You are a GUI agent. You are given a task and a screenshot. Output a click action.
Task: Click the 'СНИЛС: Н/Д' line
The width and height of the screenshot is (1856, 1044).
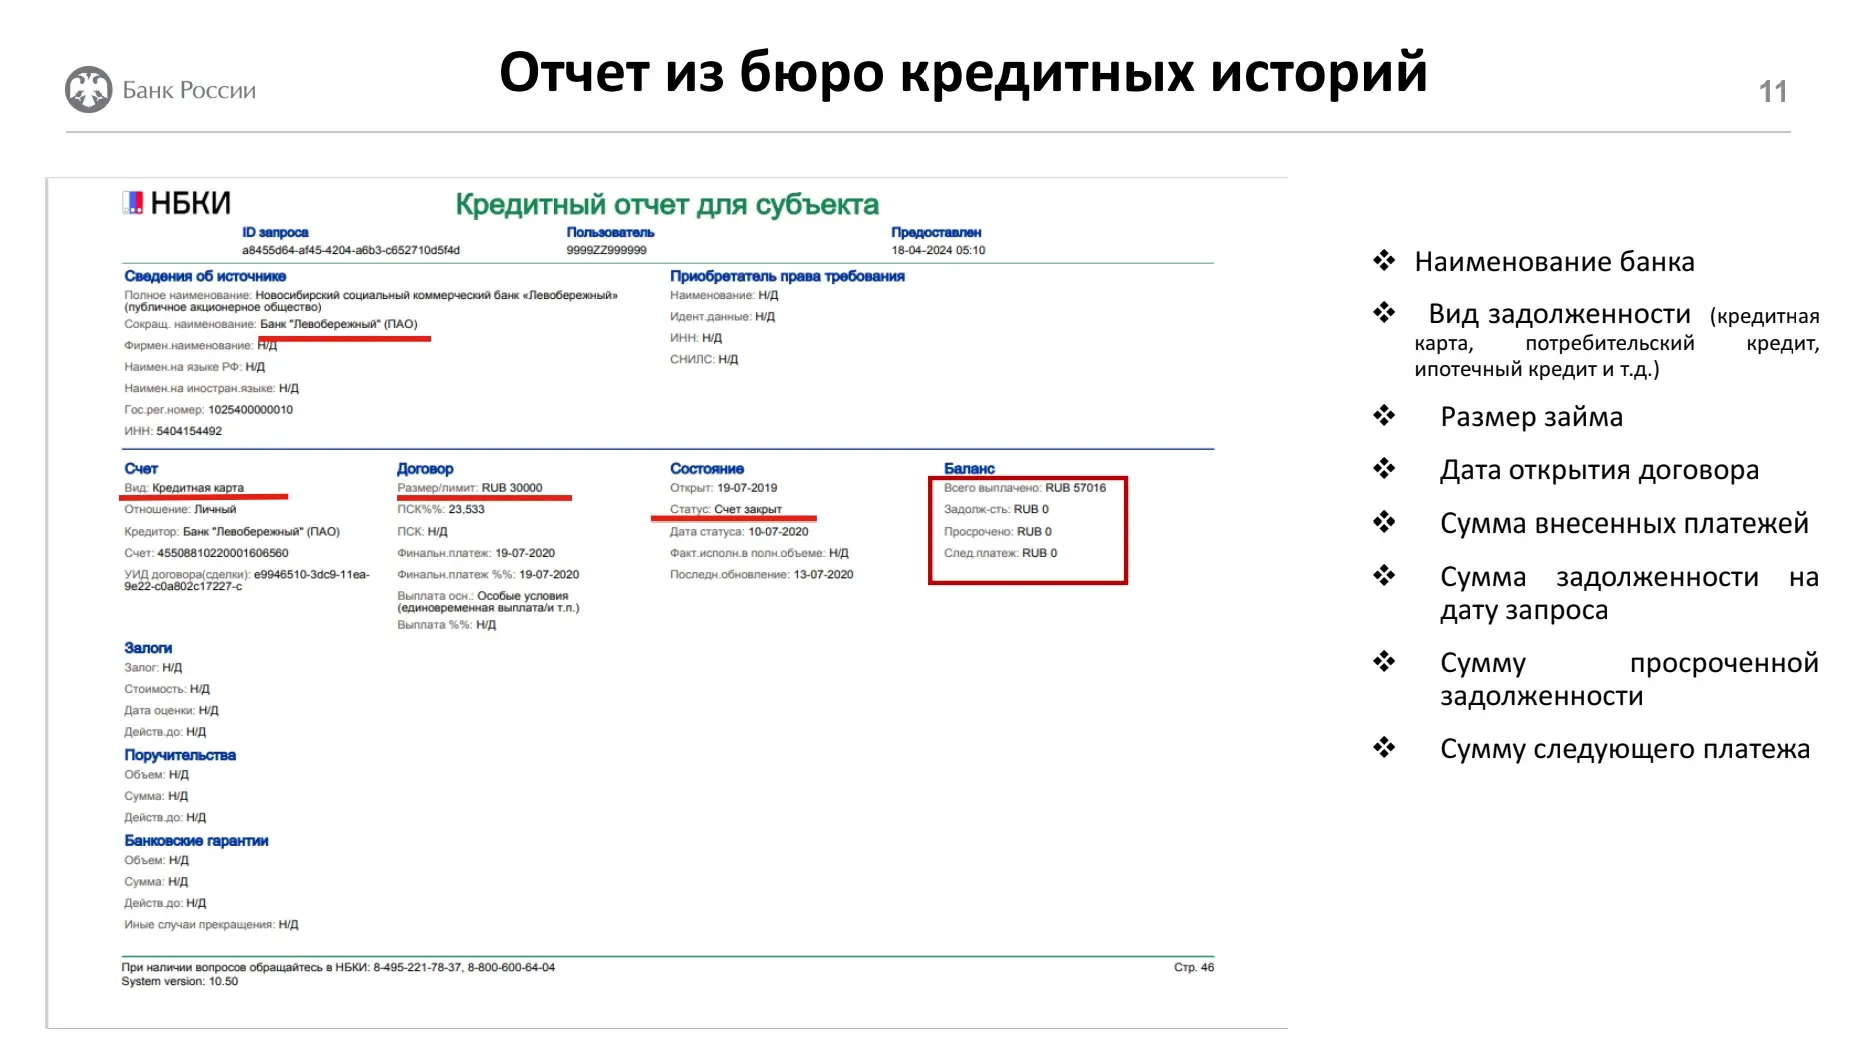(704, 359)
